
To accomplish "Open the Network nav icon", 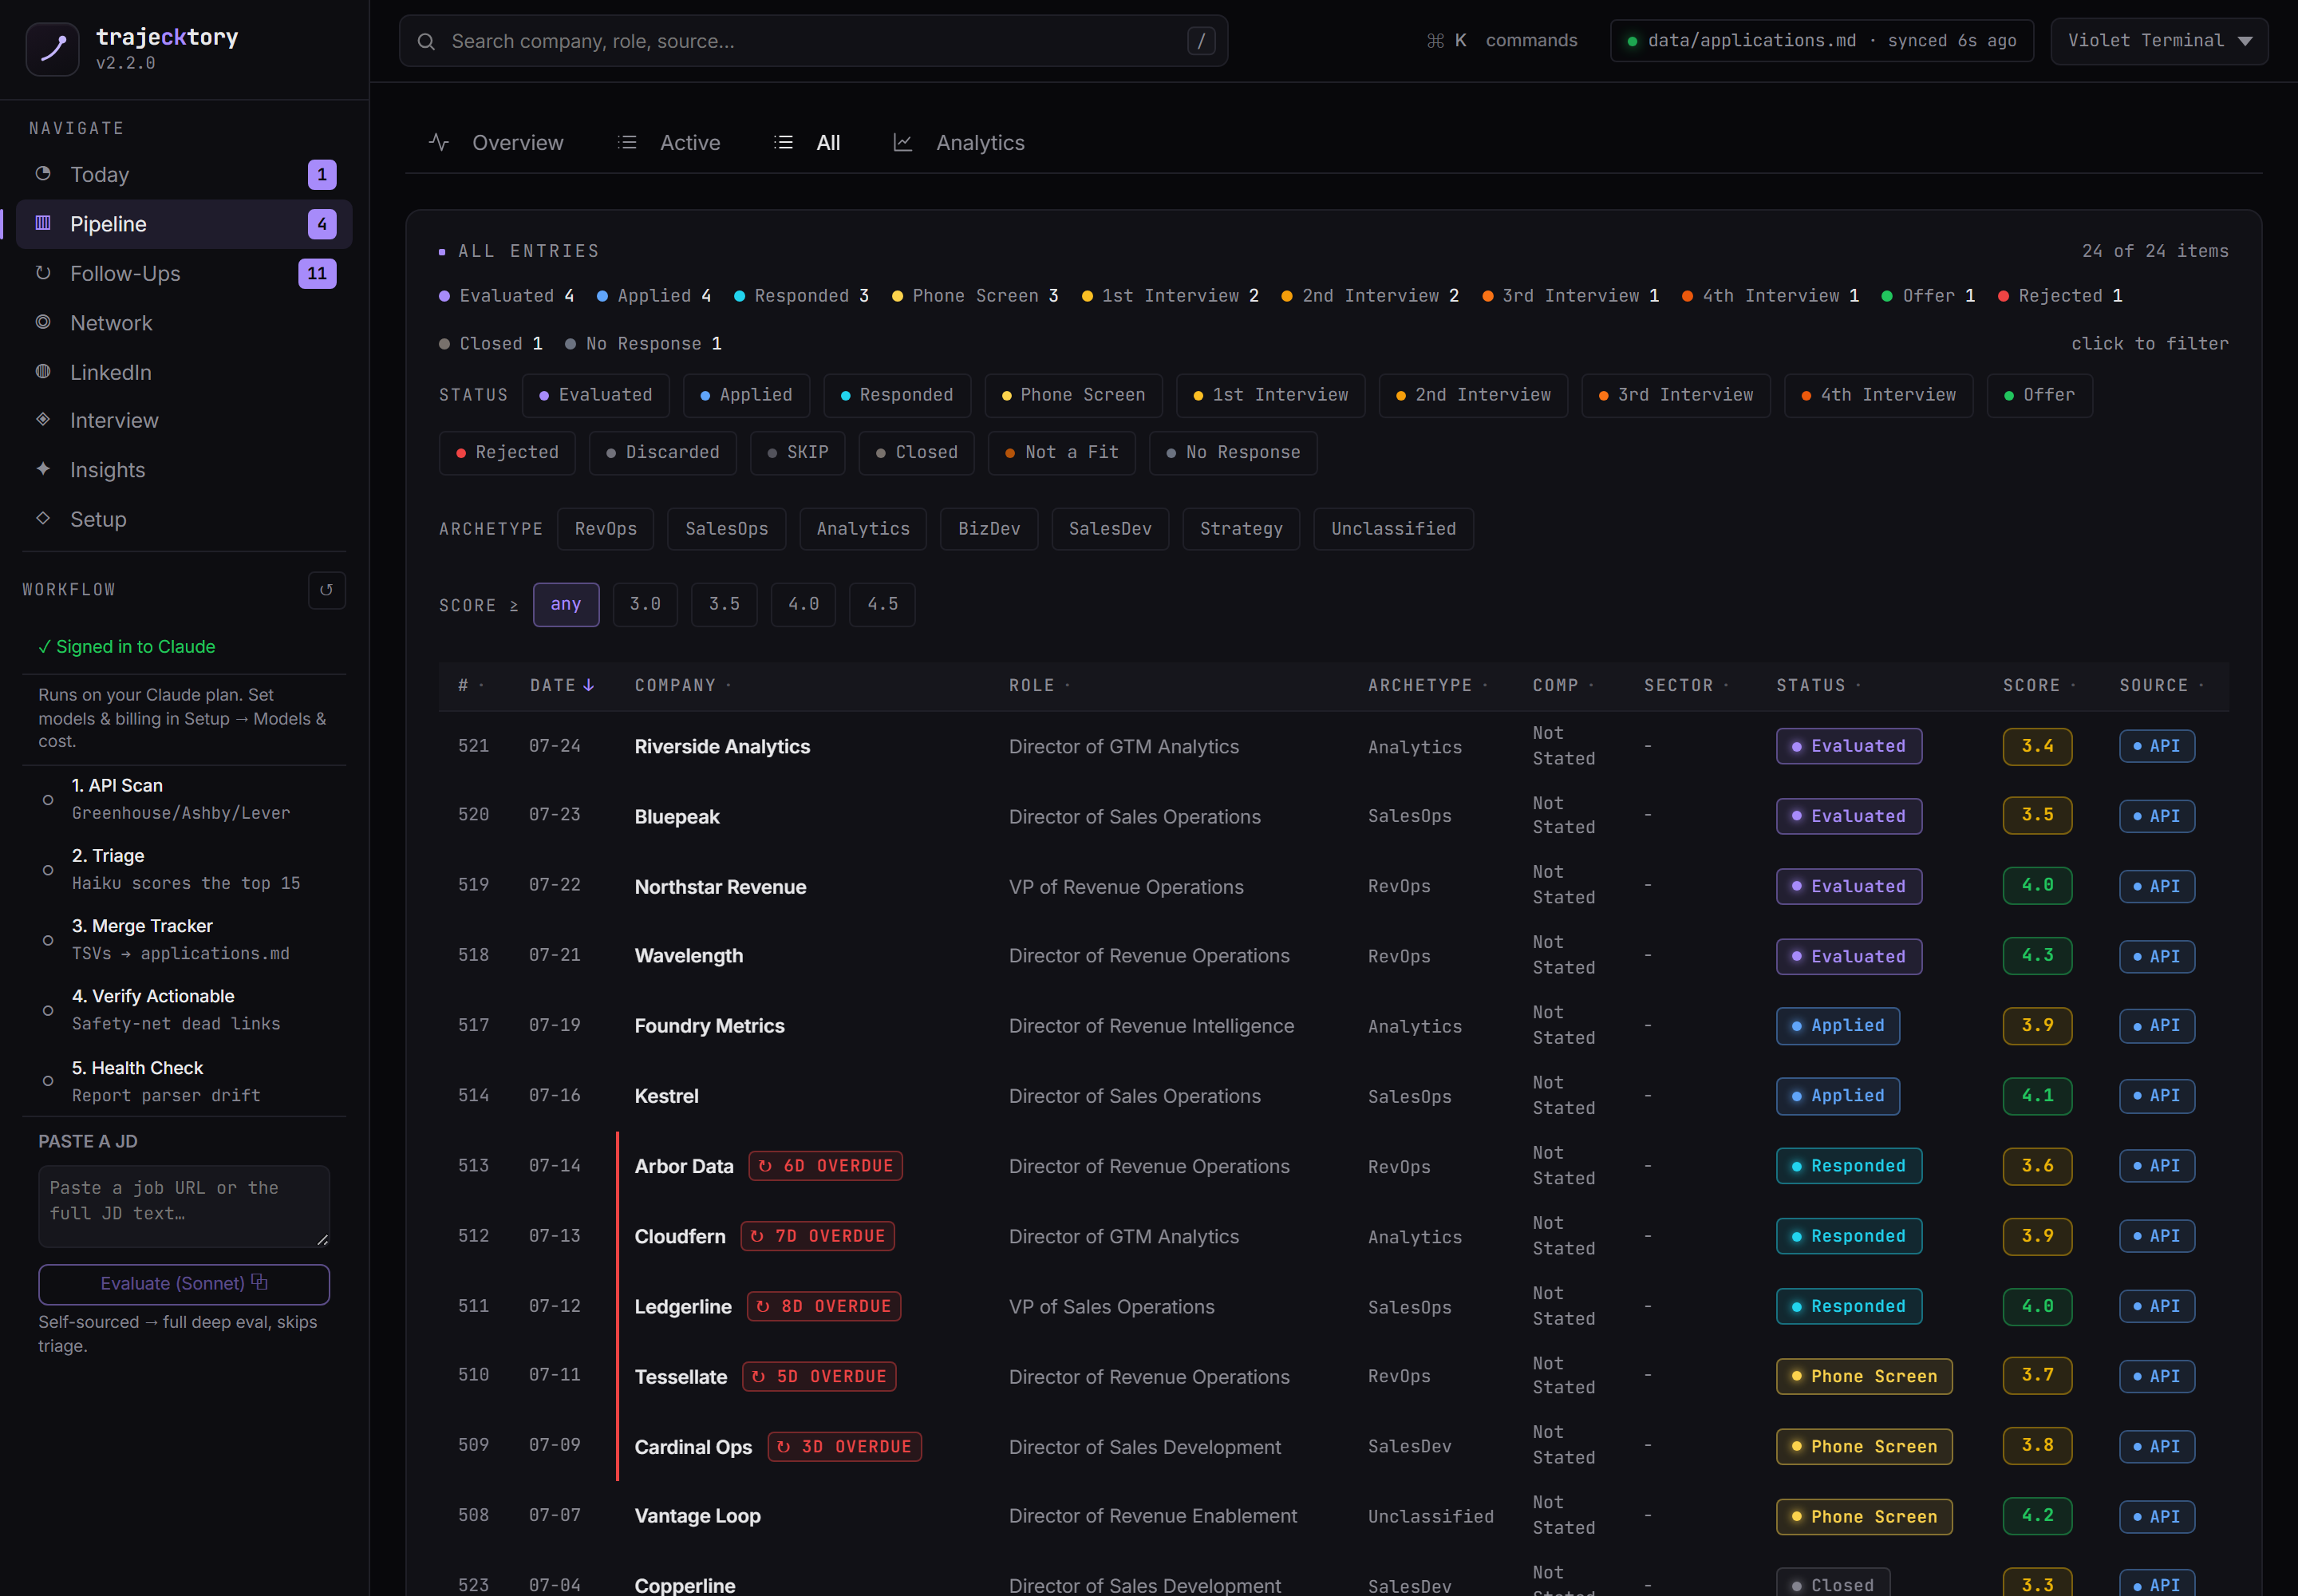I will pyautogui.click(x=43, y=322).
